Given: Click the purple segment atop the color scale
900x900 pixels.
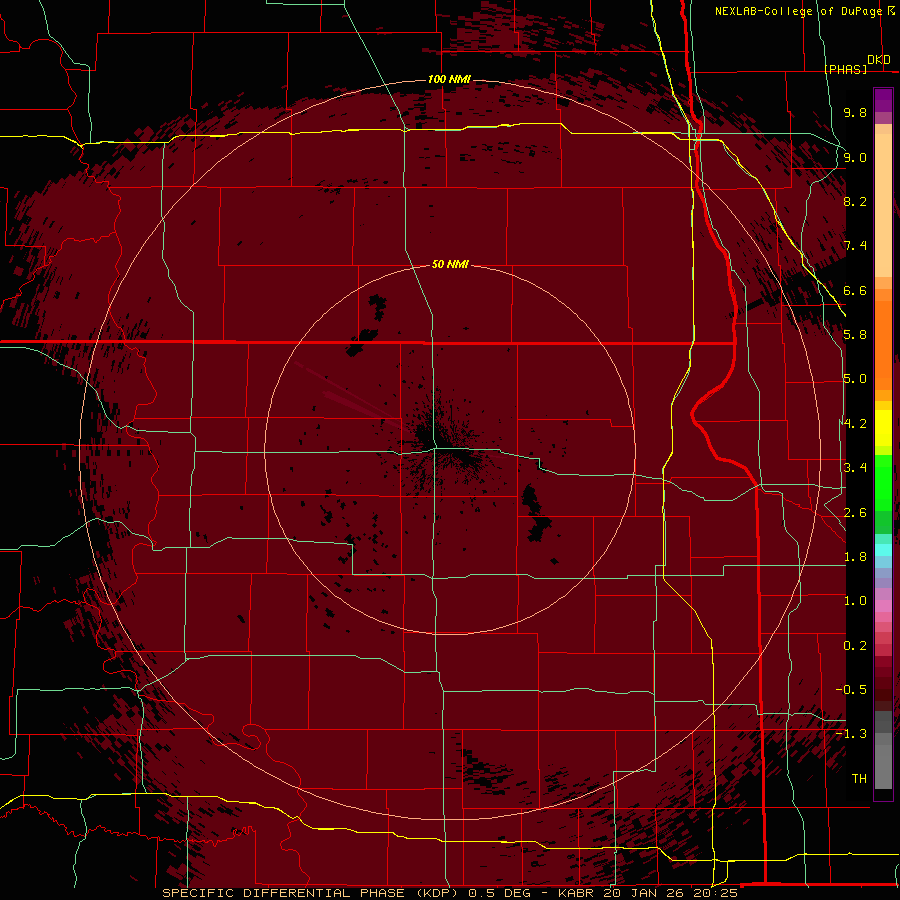Looking at the screenshot, I should tap(883, 100).
